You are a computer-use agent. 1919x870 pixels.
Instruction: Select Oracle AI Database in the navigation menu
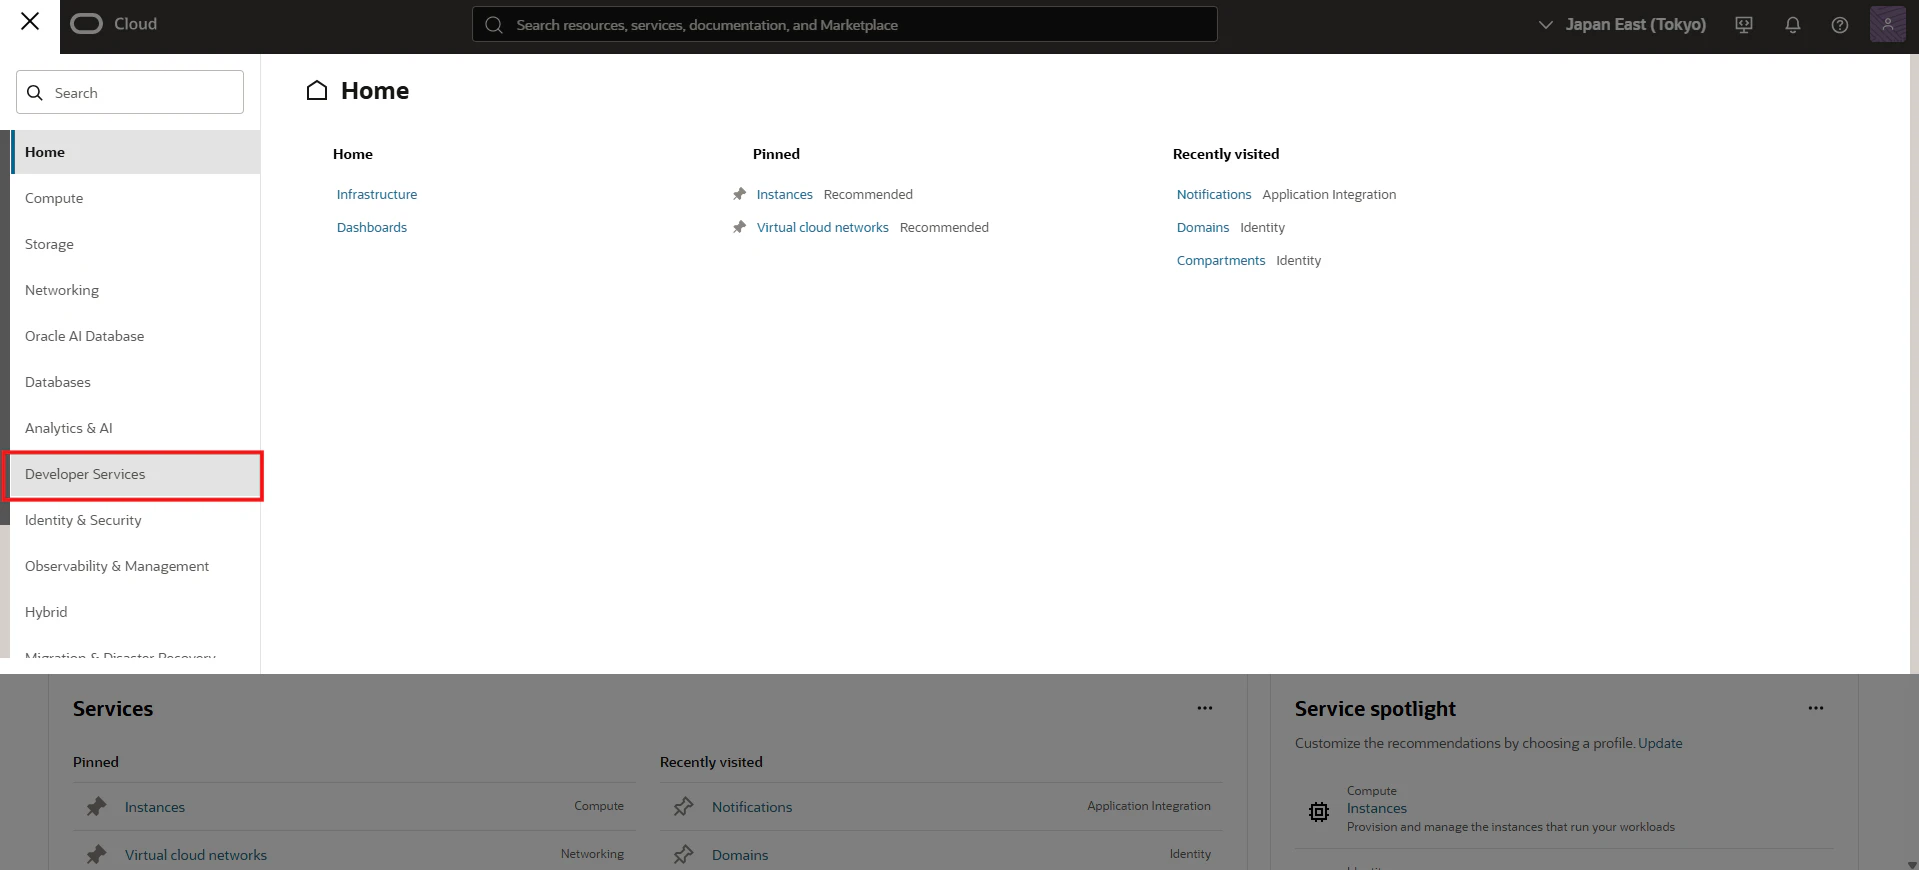point(136,336)
